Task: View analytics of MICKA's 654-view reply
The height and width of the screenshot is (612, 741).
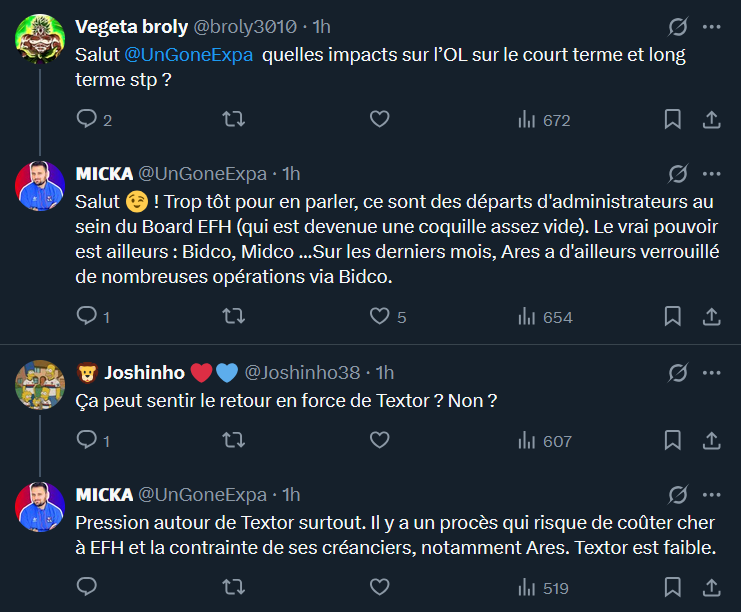Action: point(544,317)
